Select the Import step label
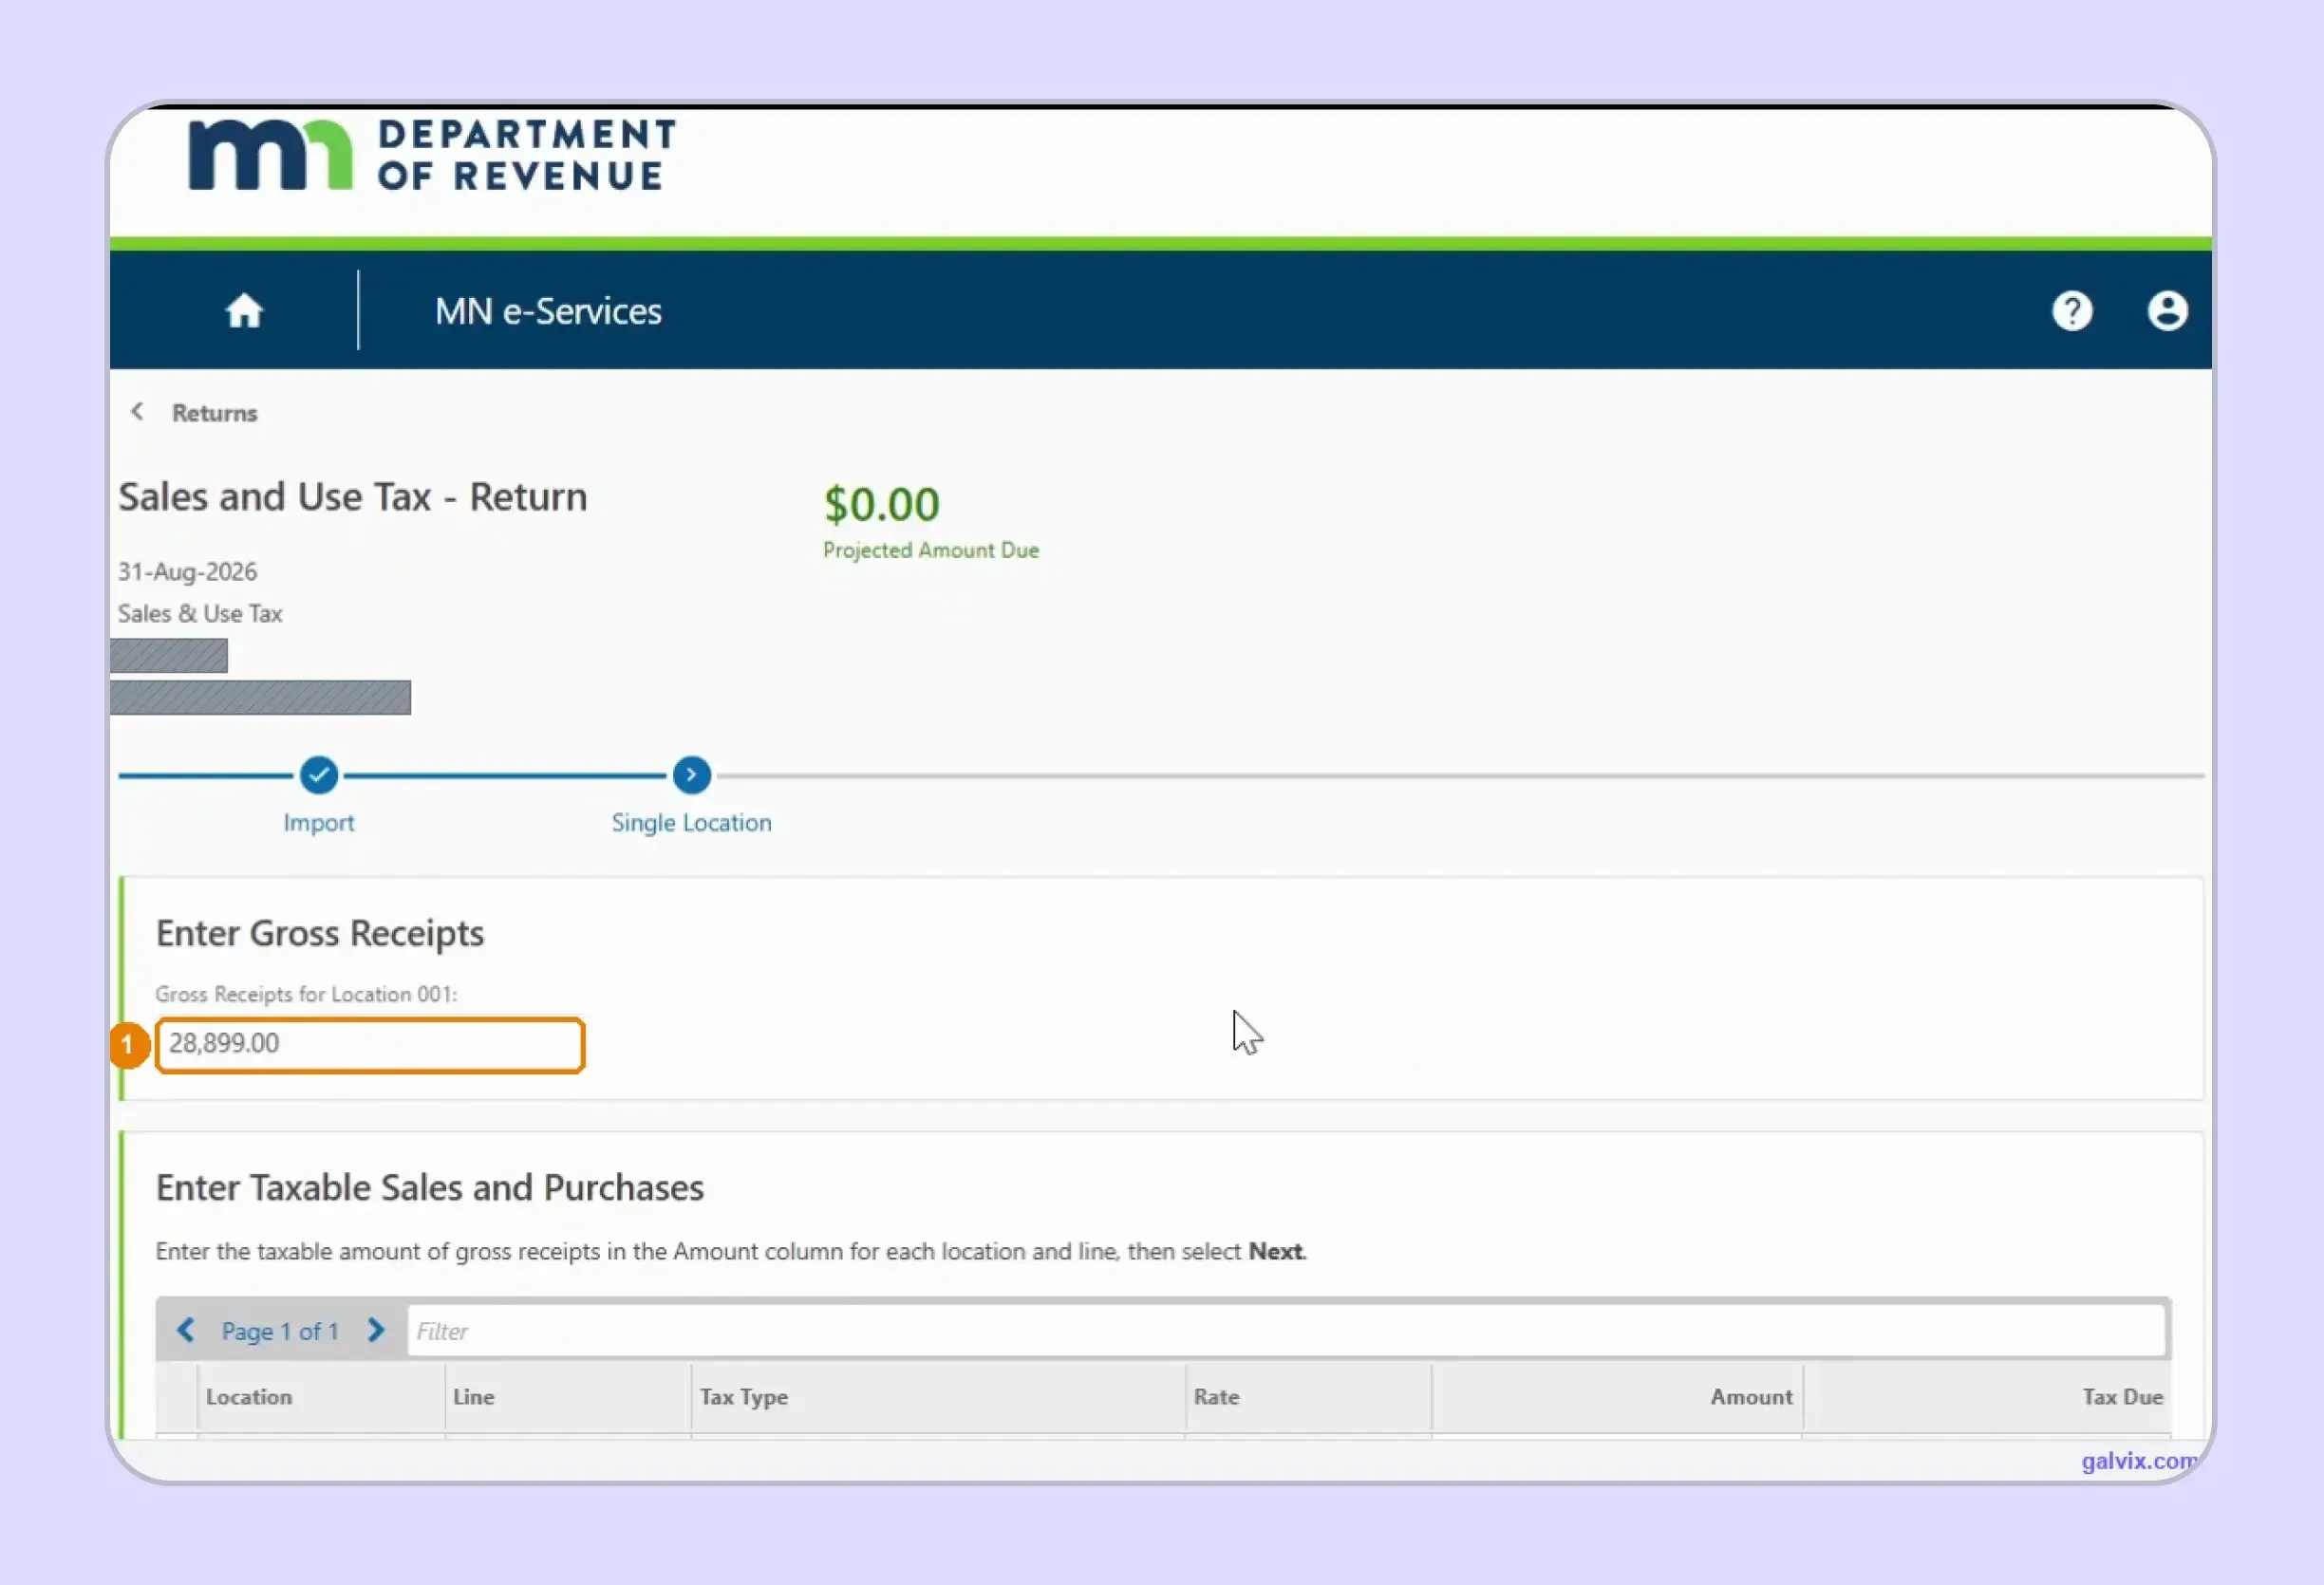The height and width of the screenshot is (1585, 2324). coord(319,822)
